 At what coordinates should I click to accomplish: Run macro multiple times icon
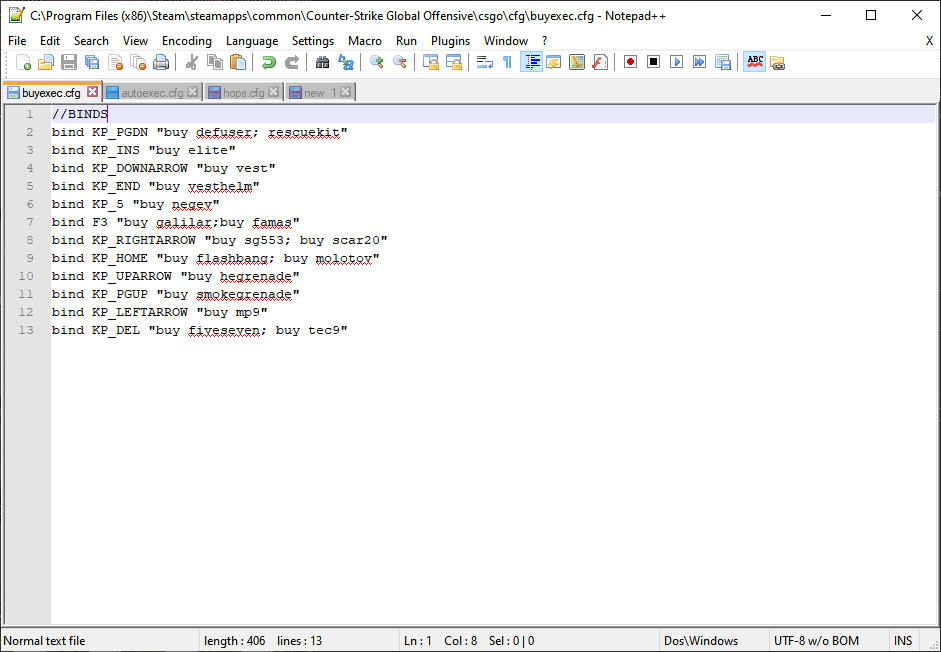point(699,62)
